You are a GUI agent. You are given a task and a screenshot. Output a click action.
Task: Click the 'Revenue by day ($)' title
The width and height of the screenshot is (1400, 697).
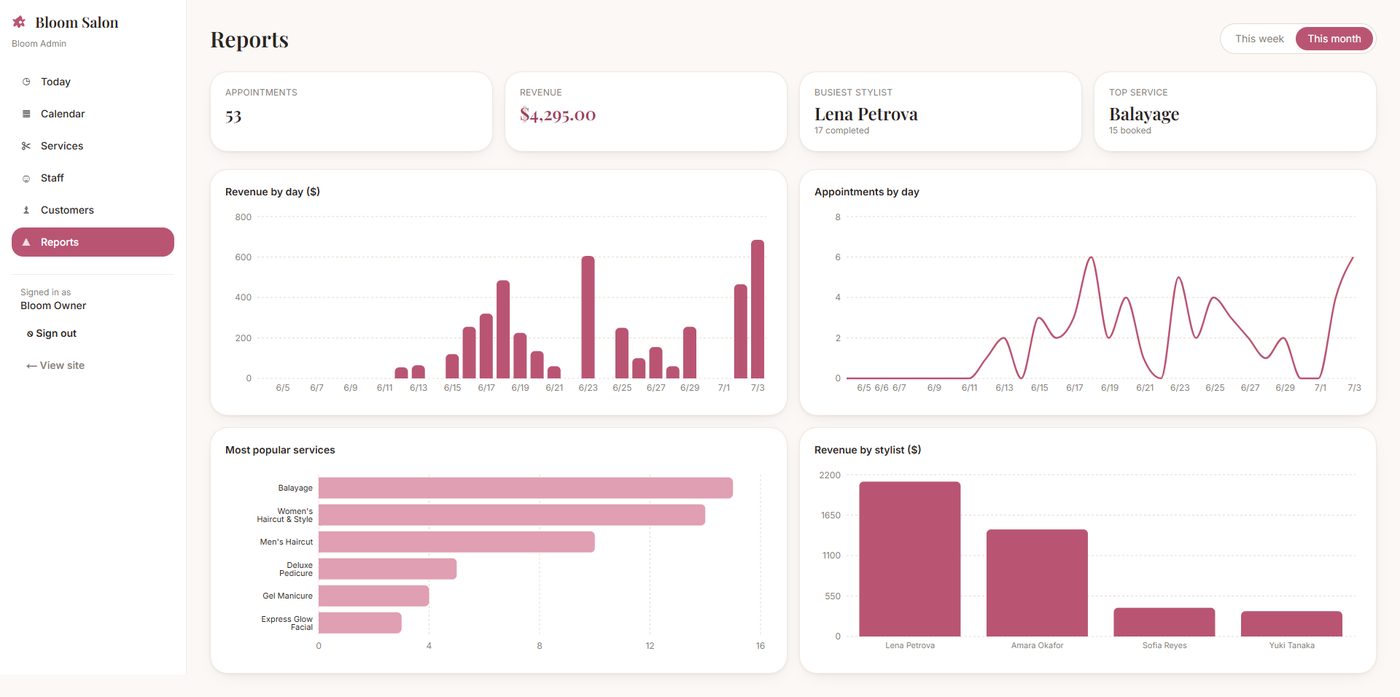coord(272,191)
